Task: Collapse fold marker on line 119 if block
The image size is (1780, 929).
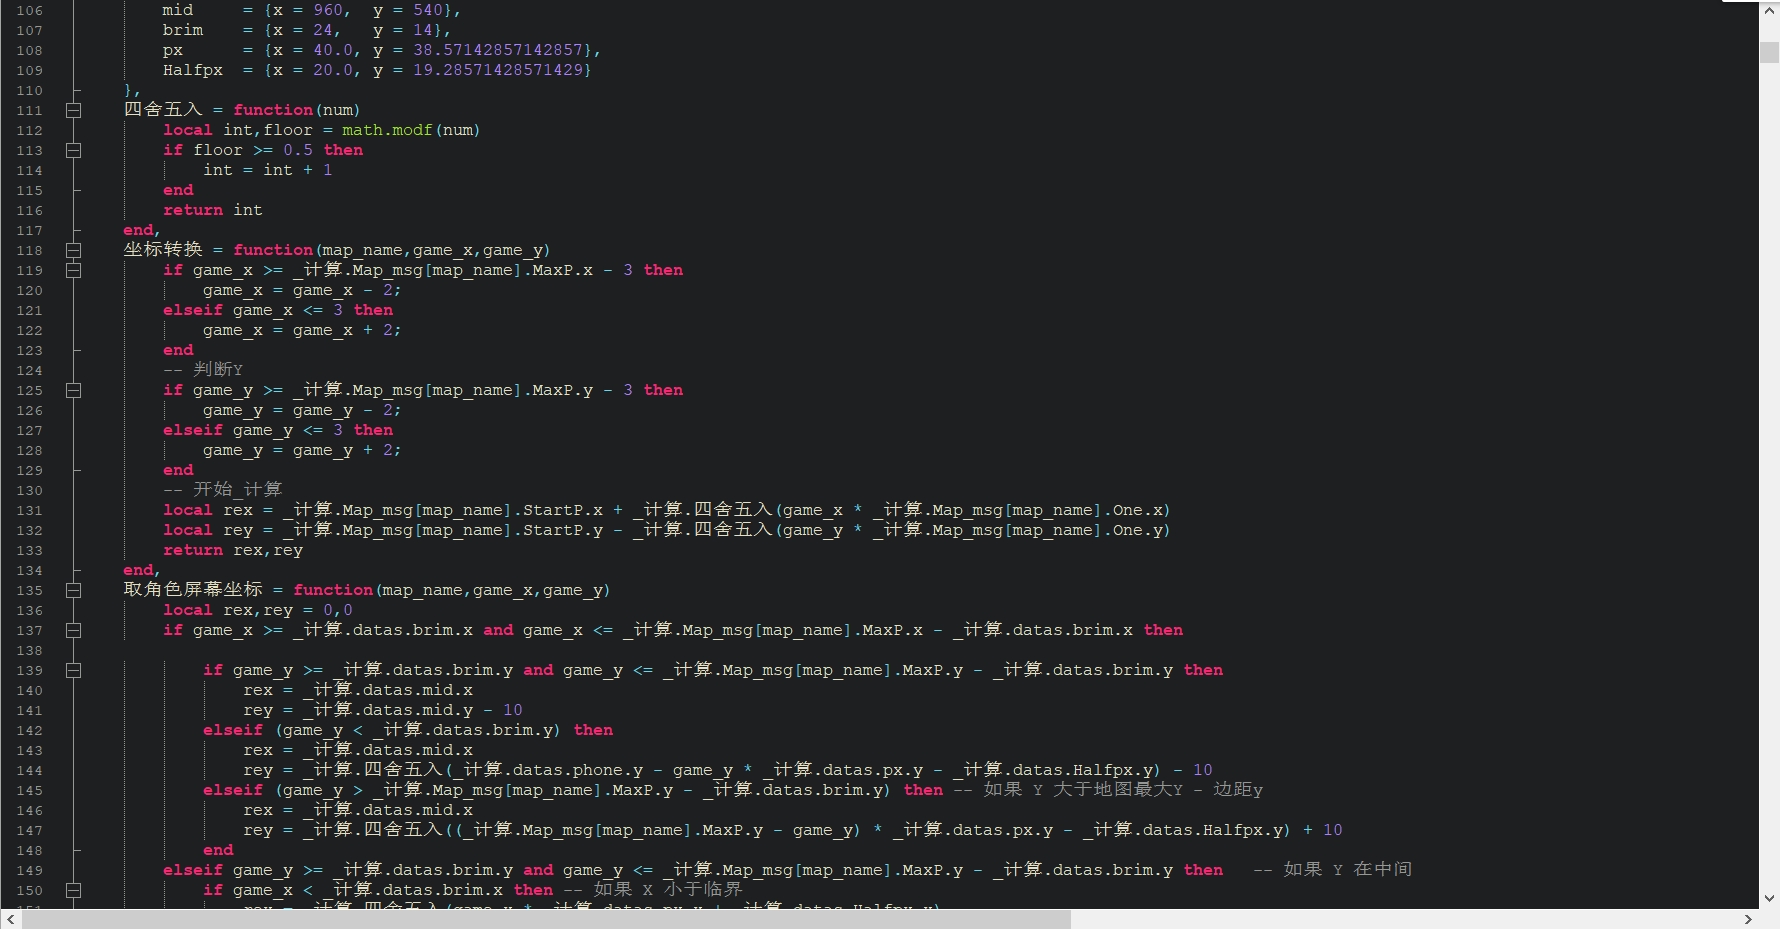Action: pyautogui.click(x=73, y=270)
